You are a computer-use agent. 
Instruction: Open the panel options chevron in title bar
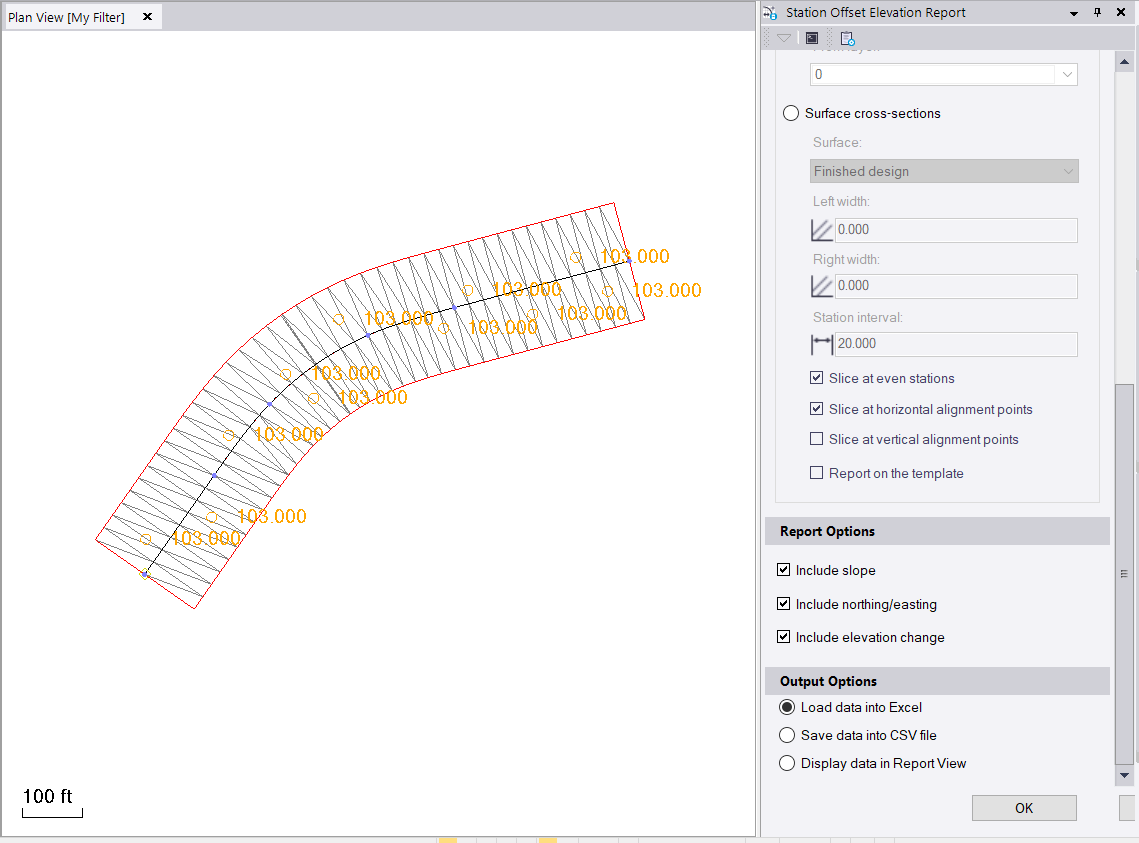pos(1074,12)
